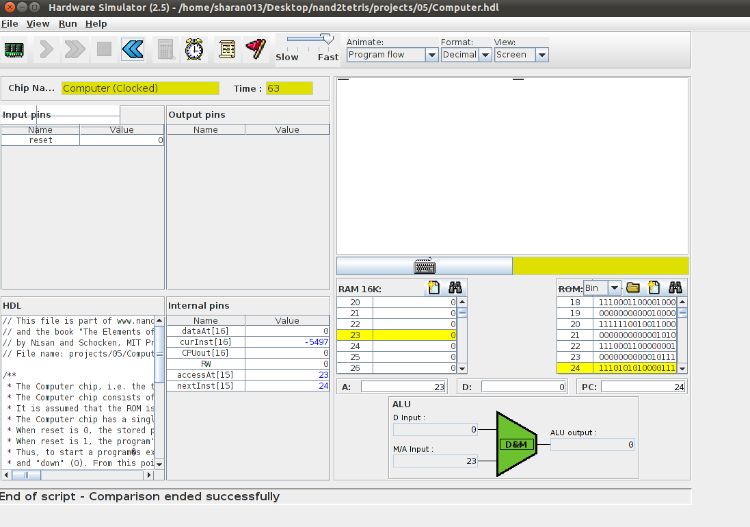Click the RAM 16K binoculars search icon
750x527 pixels.
[454, 289]
